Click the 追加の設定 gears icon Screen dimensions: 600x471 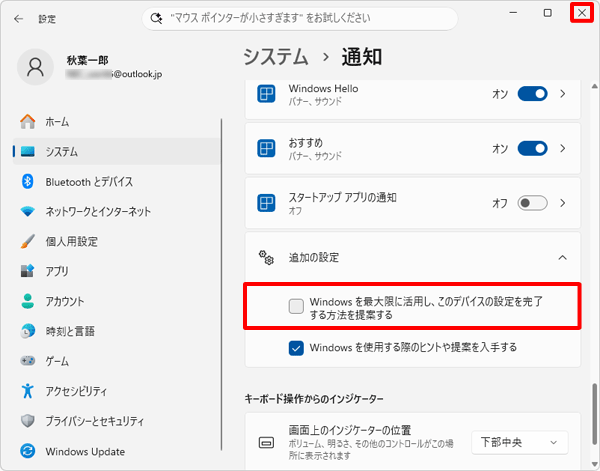(266, 258)
